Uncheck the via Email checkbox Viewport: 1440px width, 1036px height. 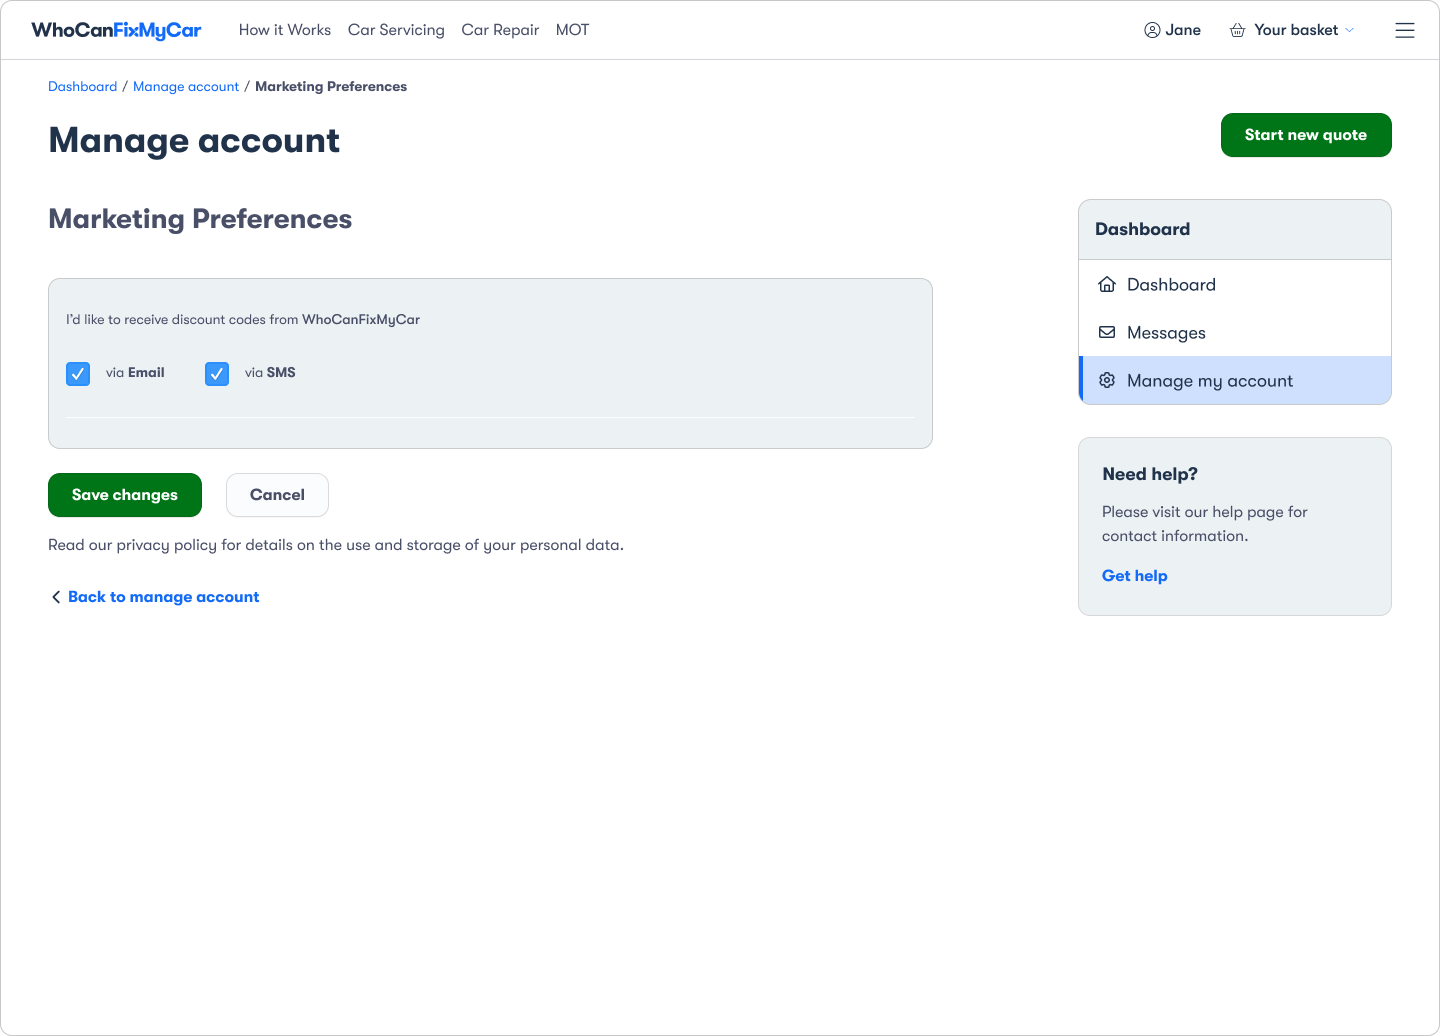[78, 373]
